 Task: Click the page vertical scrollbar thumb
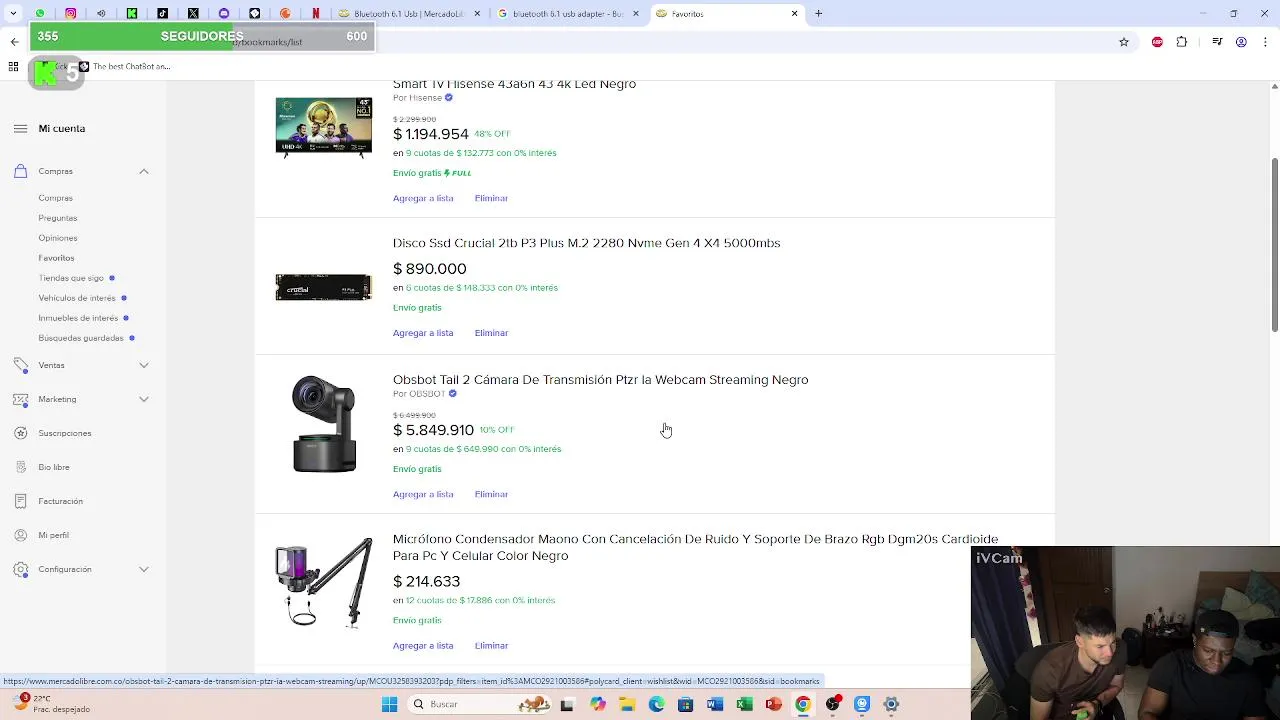tap(1274, 245)
